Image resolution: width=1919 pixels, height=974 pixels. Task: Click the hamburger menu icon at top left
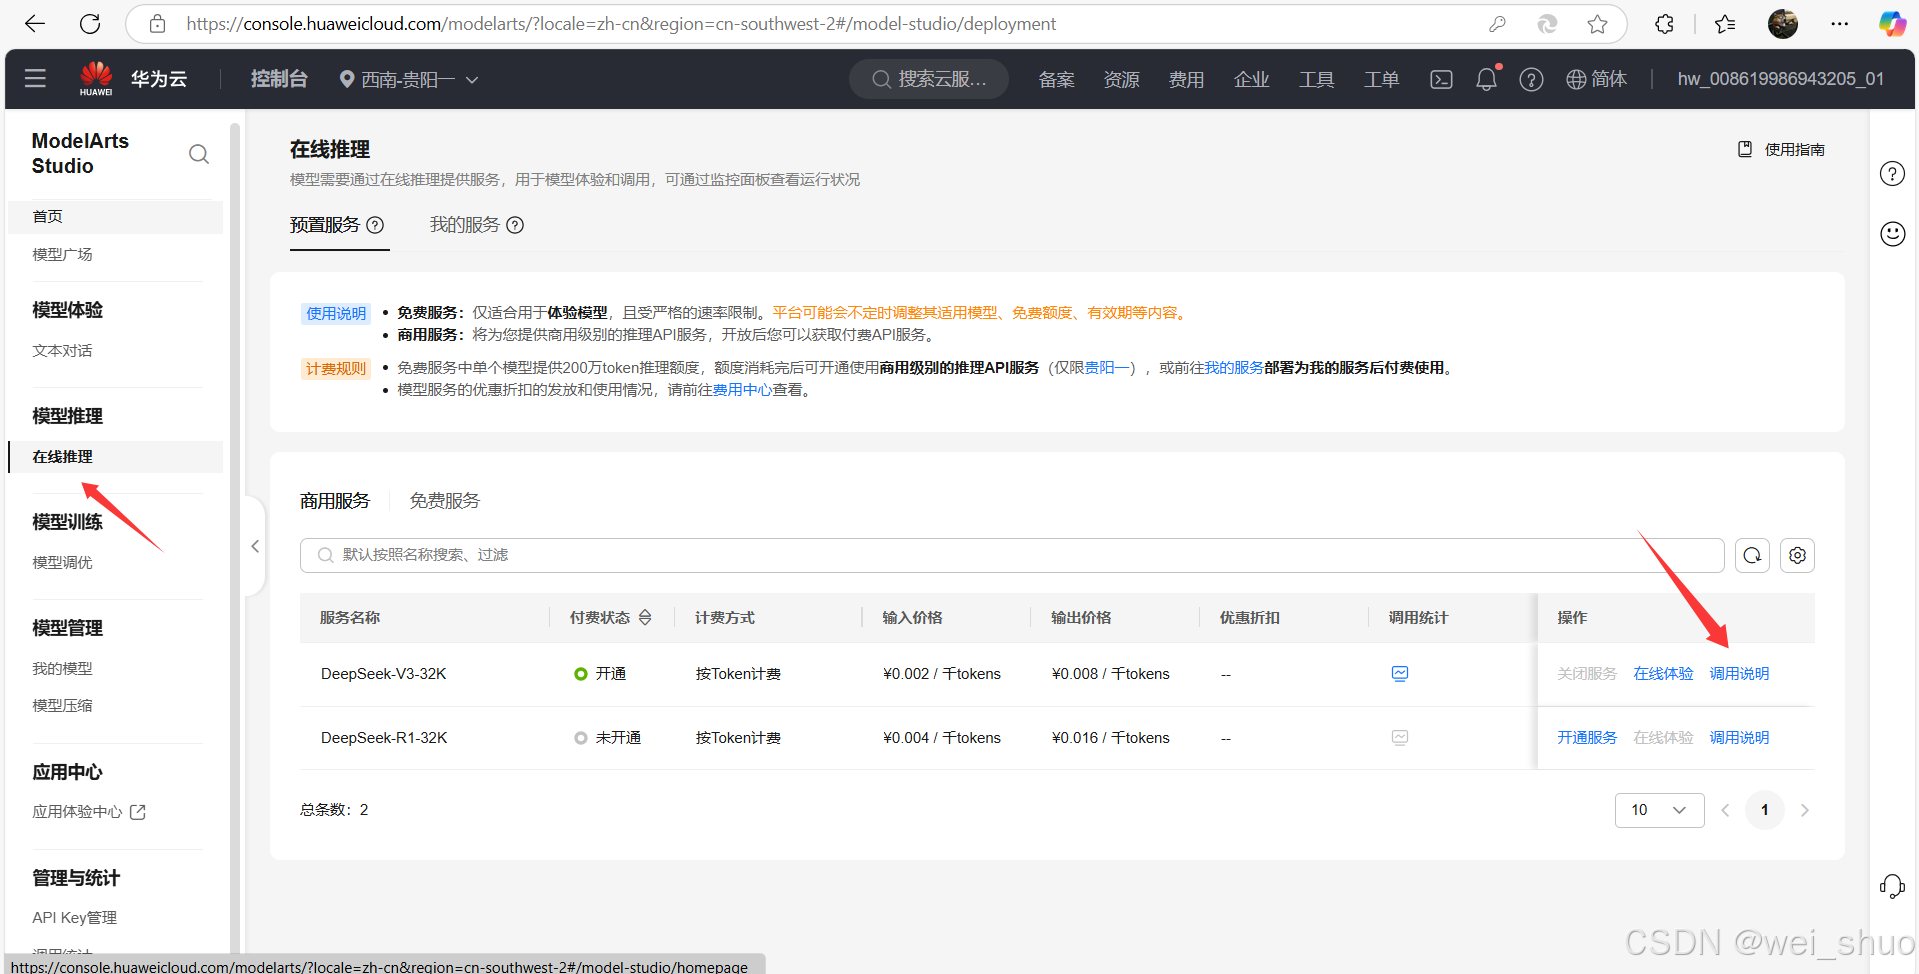[x=36, y=78]
